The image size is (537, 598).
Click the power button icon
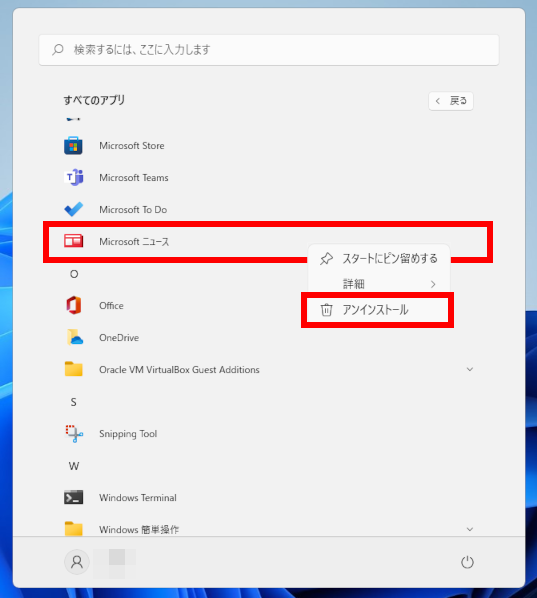pyautogui.click(x=467, y=562)
